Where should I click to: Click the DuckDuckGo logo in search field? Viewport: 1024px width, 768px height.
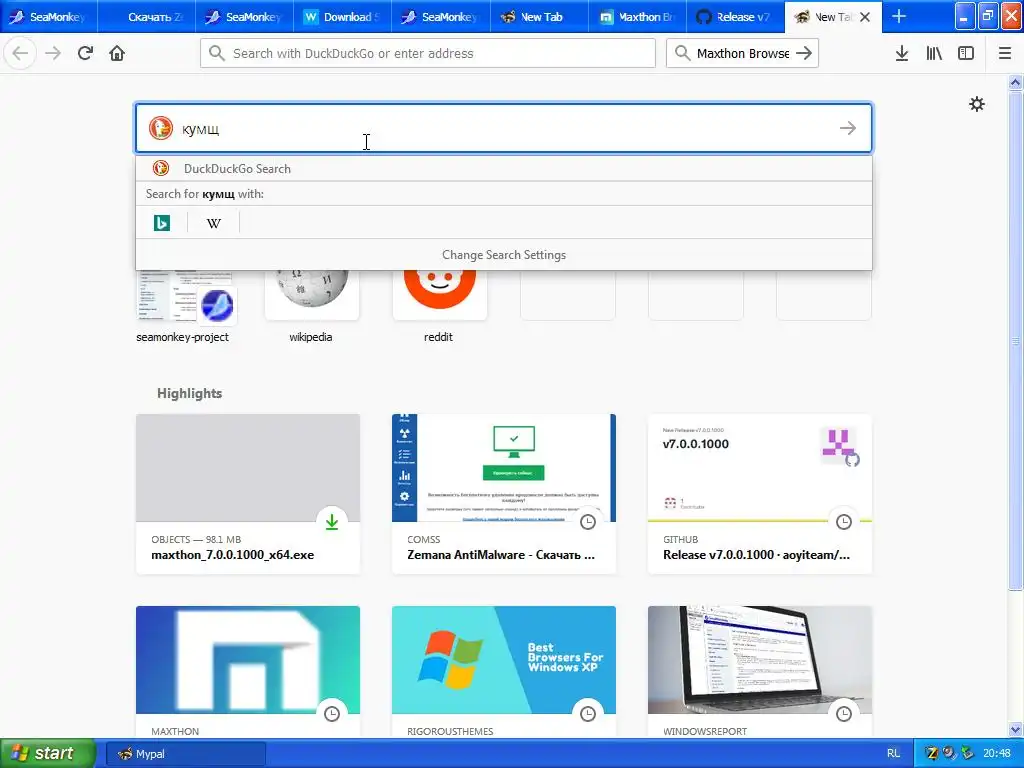(x=161, y=128)
